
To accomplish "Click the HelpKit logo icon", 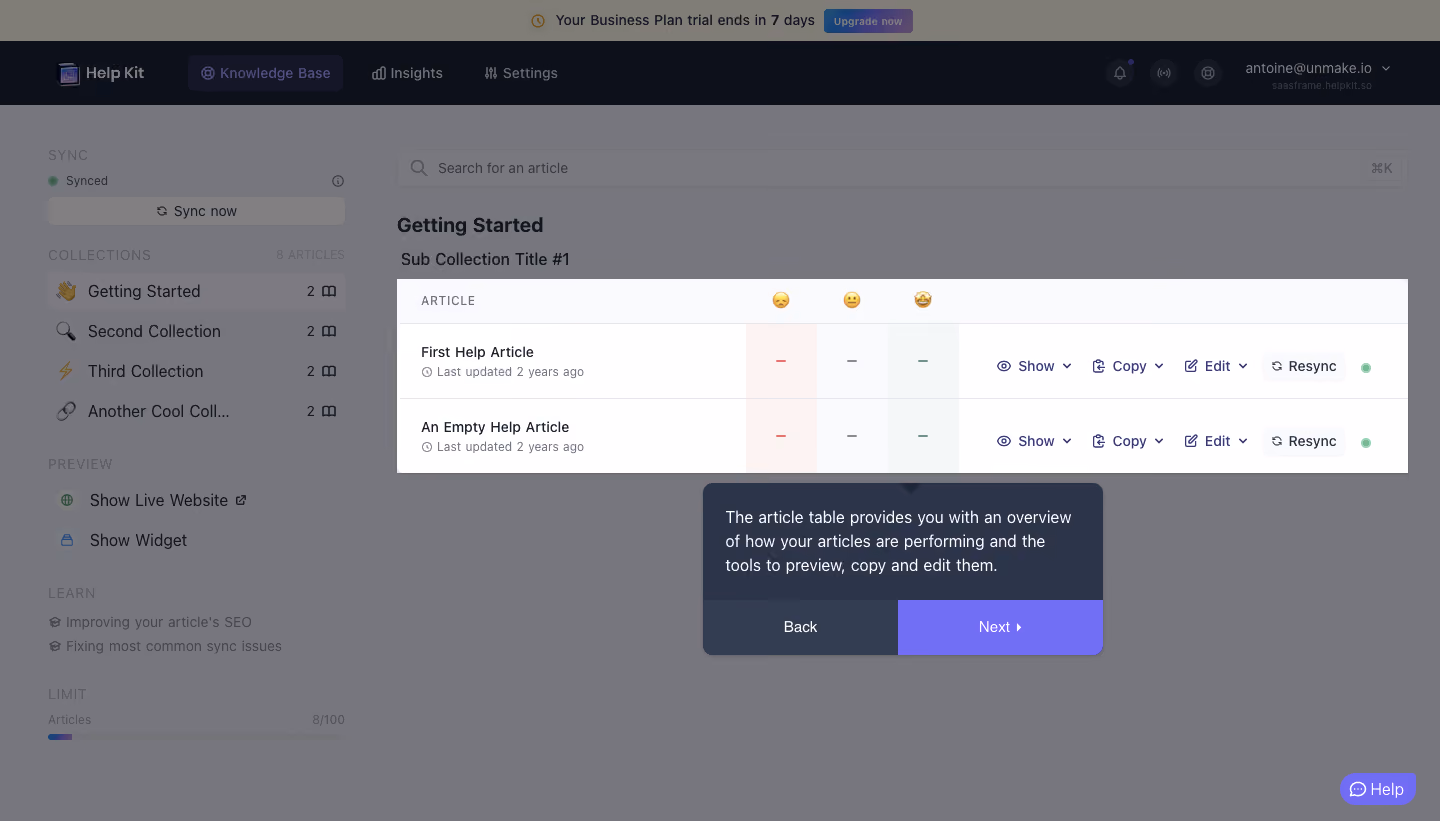I will click(x=69, y=73).
